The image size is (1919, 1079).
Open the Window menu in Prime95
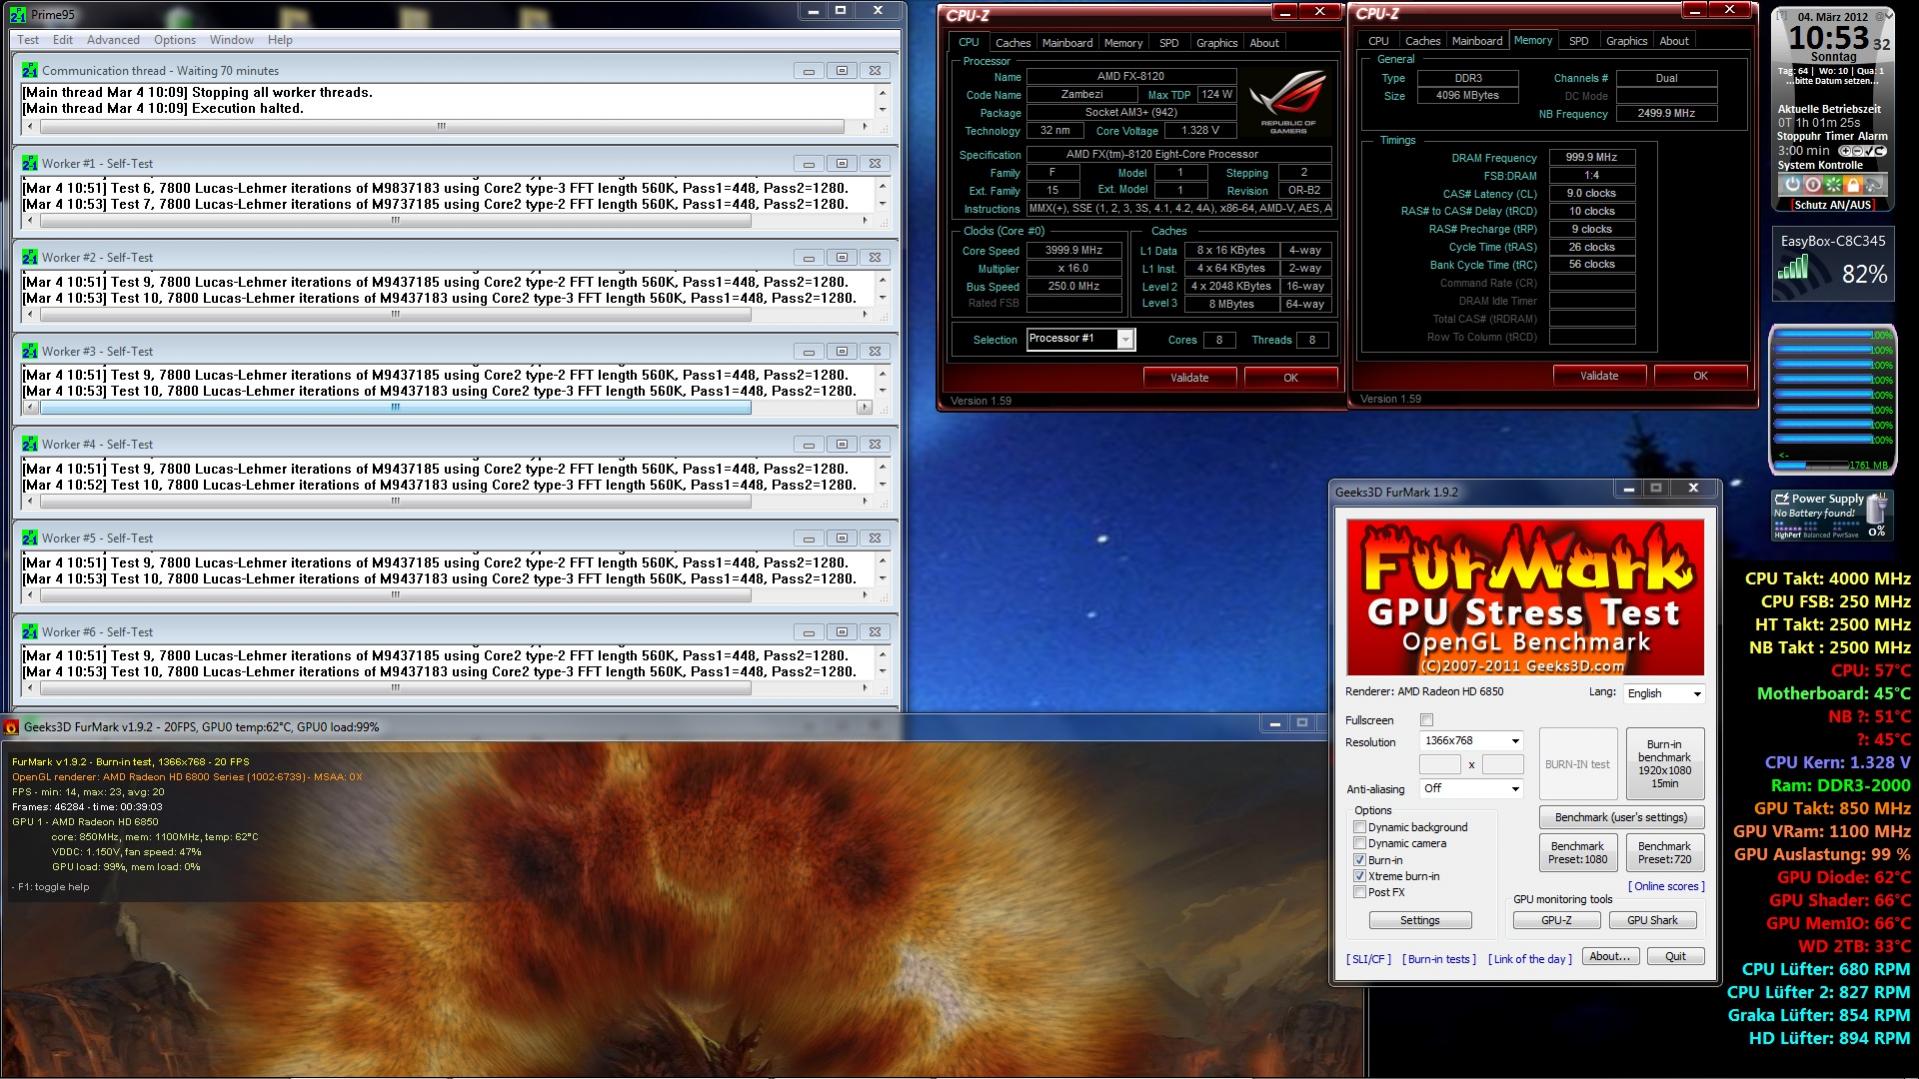point(232,40)
